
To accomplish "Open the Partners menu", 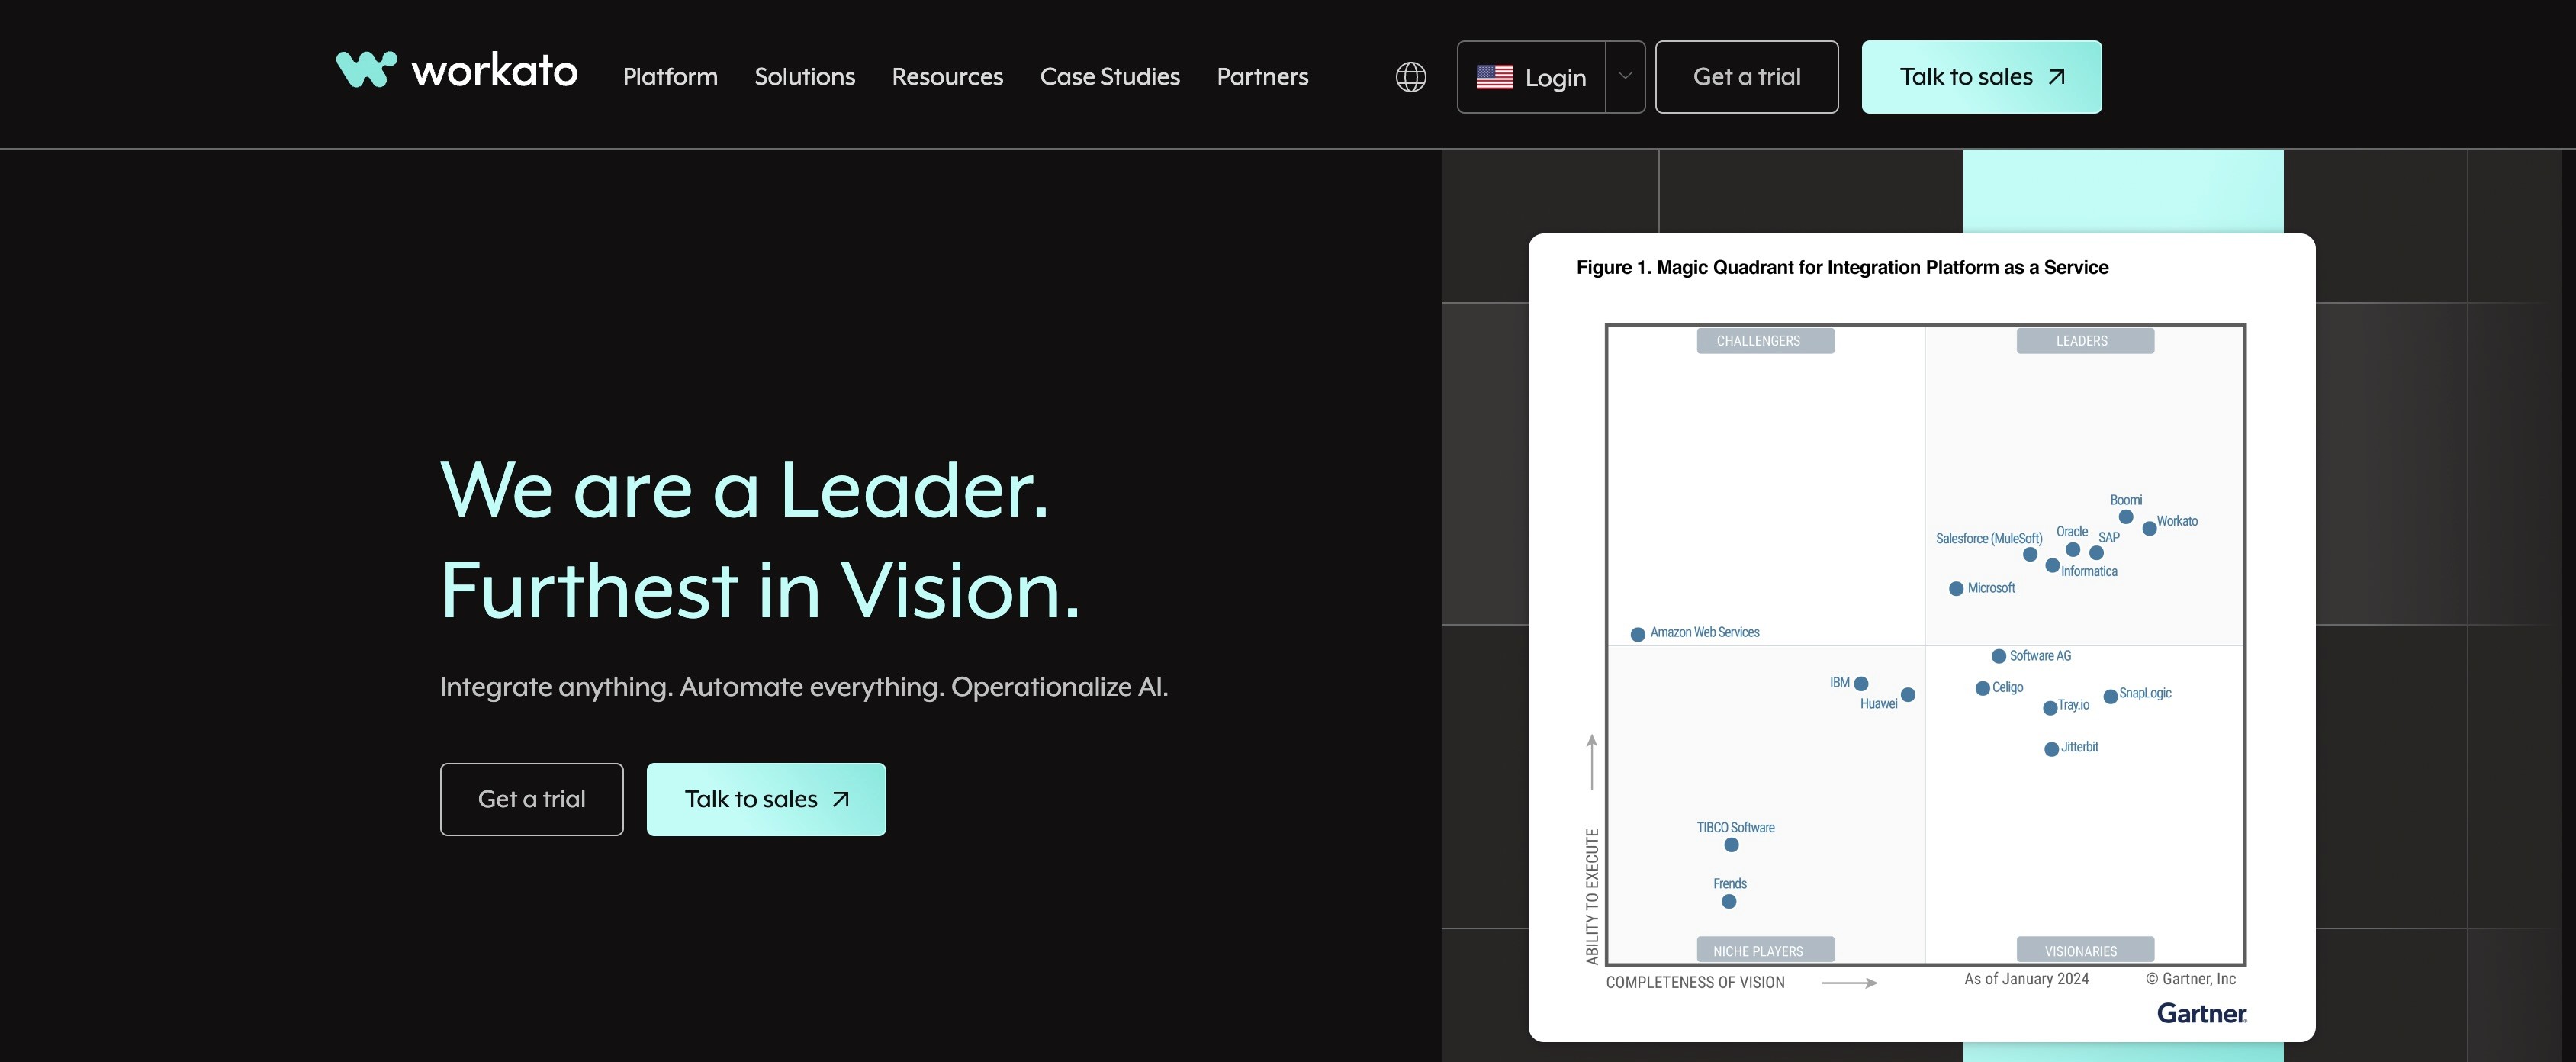I will tap(1262, 77).
